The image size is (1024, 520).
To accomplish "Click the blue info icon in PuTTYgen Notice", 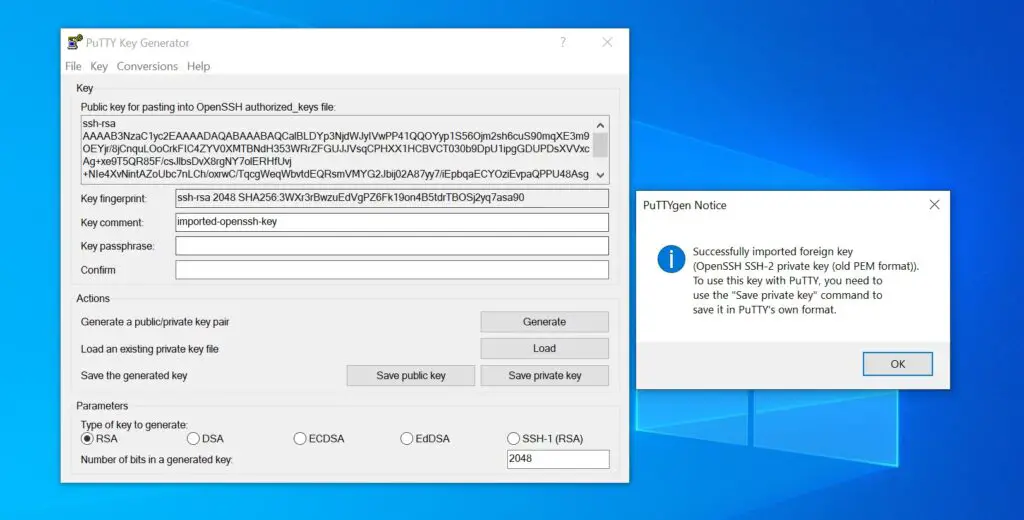I will point(671,259).
